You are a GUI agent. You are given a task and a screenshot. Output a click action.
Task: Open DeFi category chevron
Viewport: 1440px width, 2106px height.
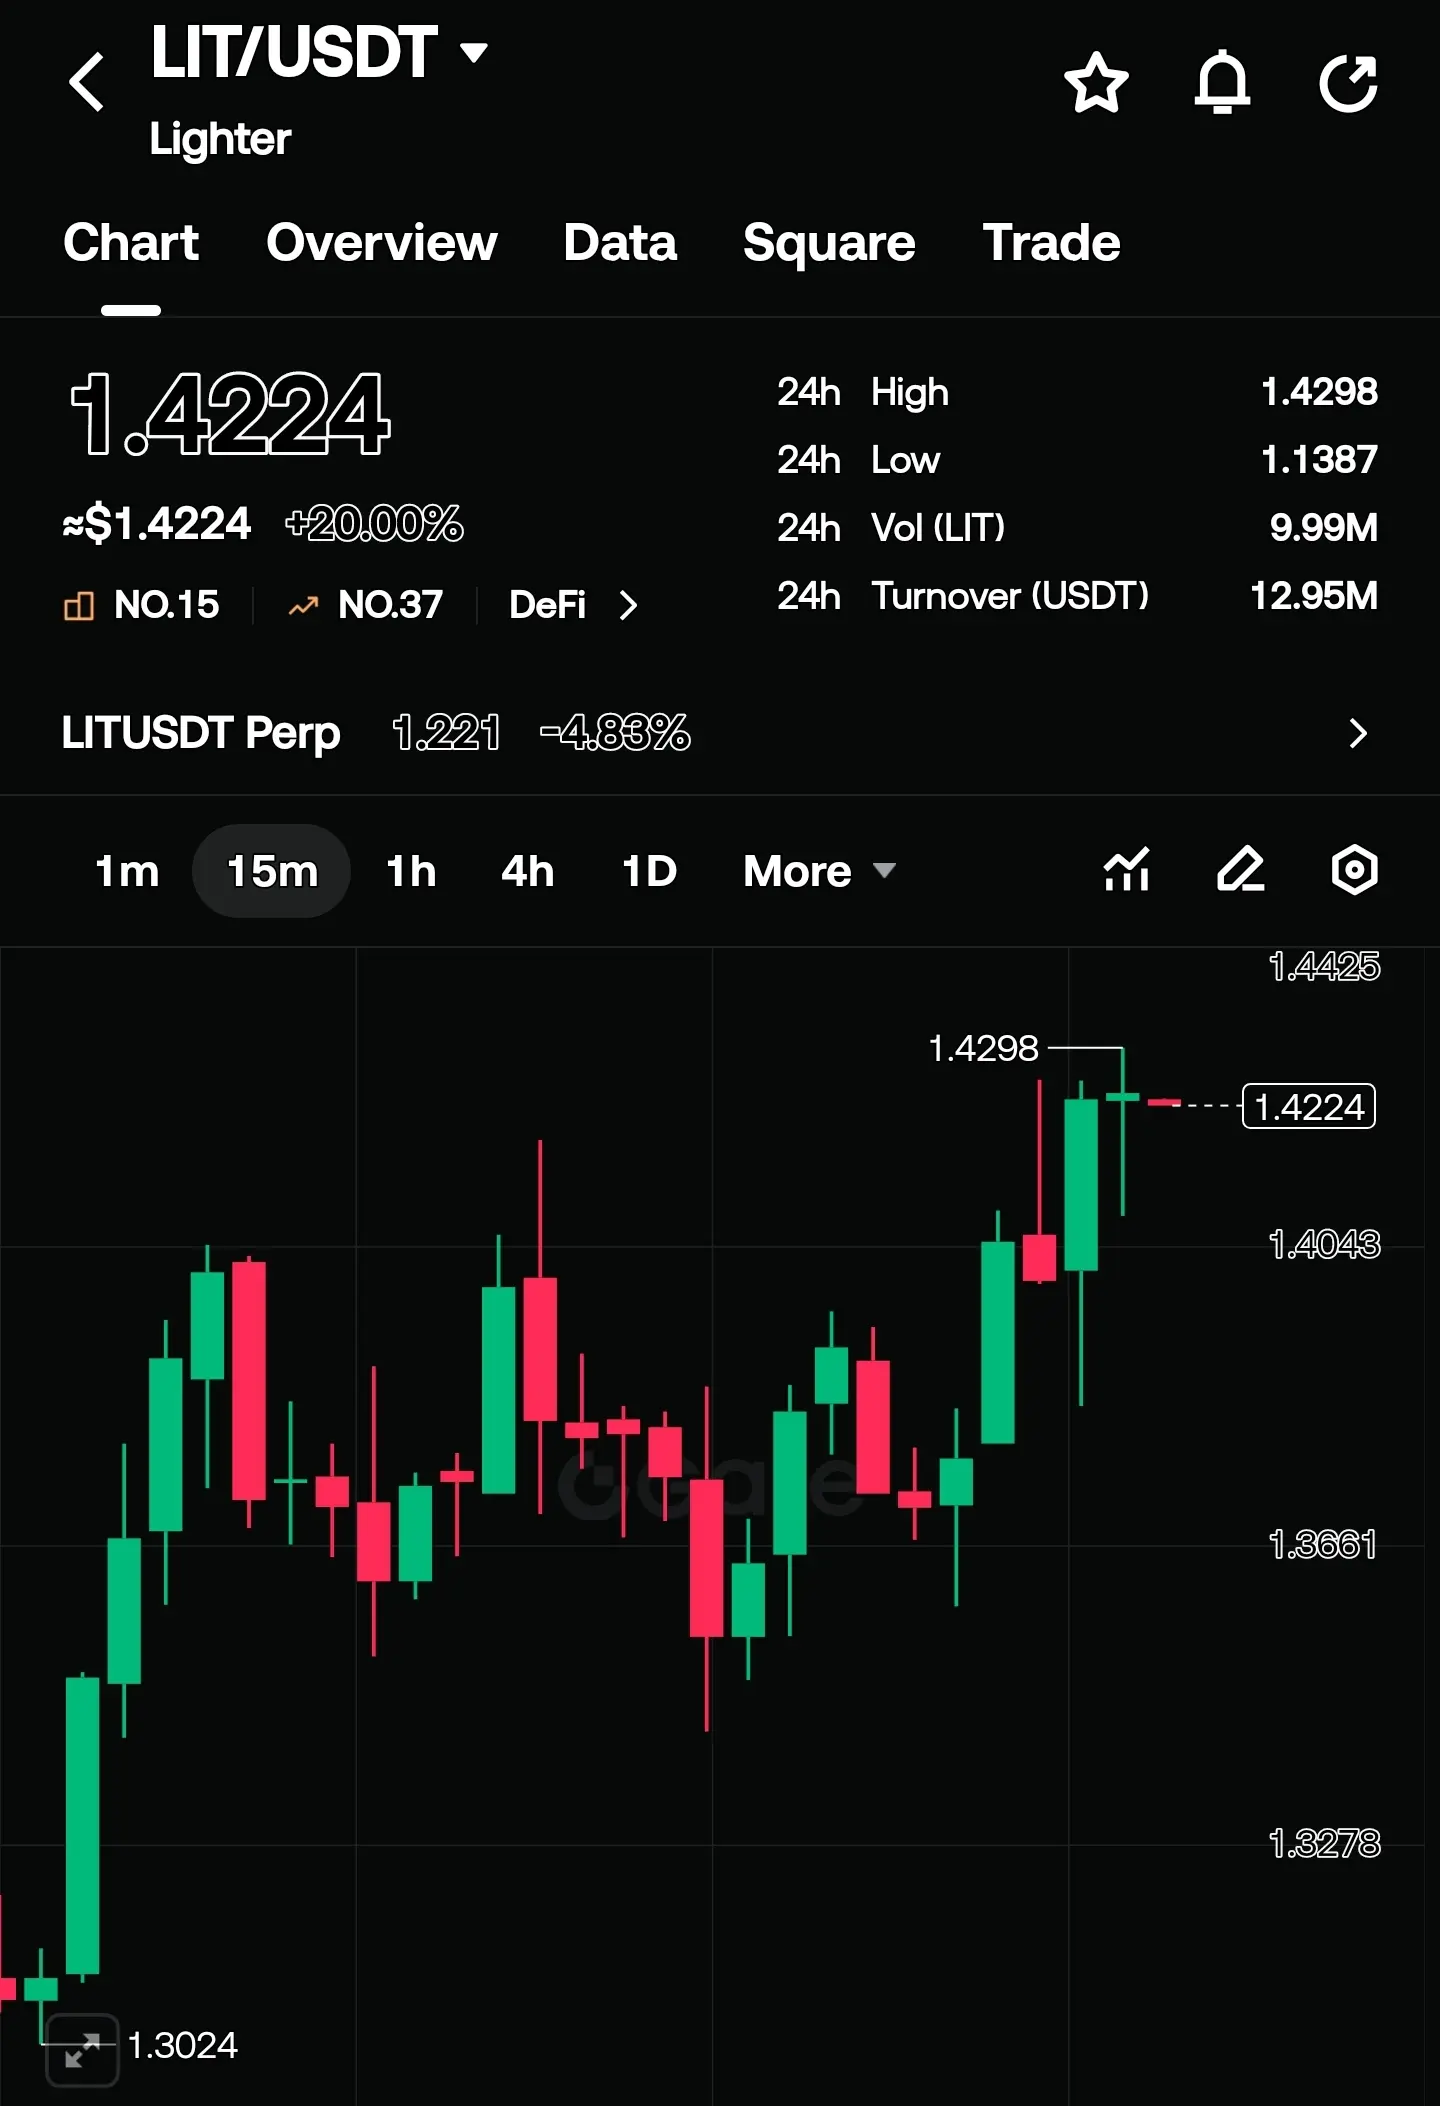coord(628,605)
